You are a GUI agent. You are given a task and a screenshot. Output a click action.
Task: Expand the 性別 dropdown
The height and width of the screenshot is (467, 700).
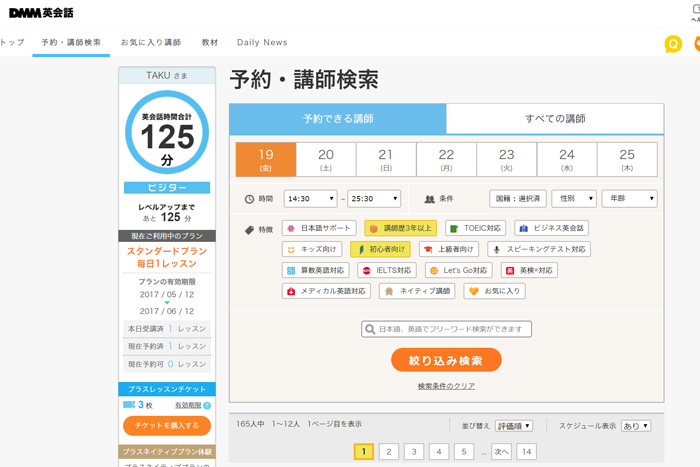click(x=573, y=199)
